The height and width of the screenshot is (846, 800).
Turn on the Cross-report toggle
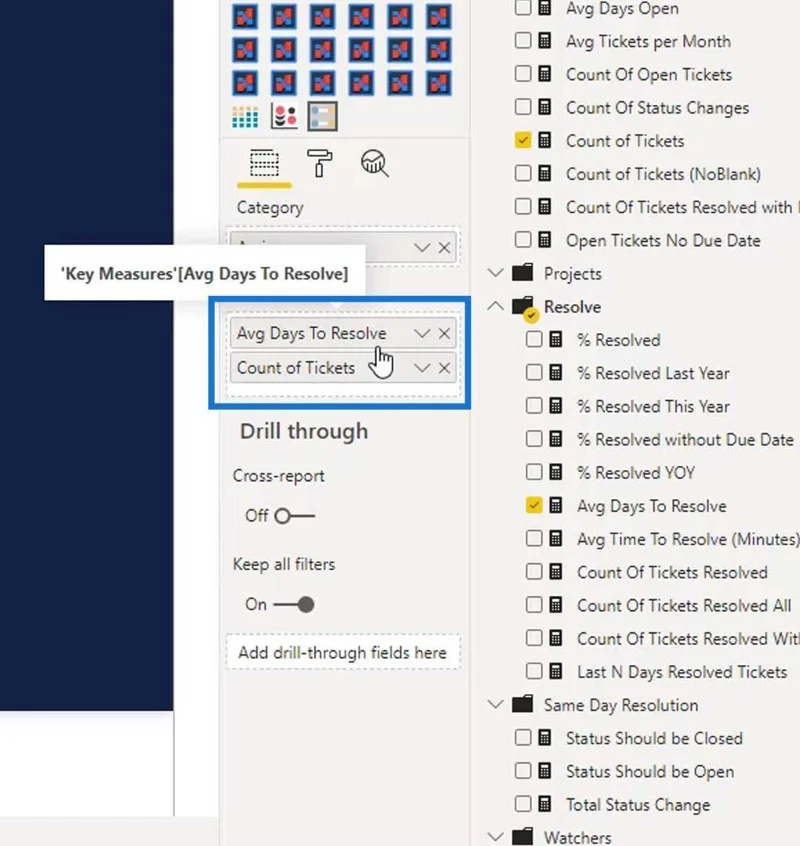(295, 516)
